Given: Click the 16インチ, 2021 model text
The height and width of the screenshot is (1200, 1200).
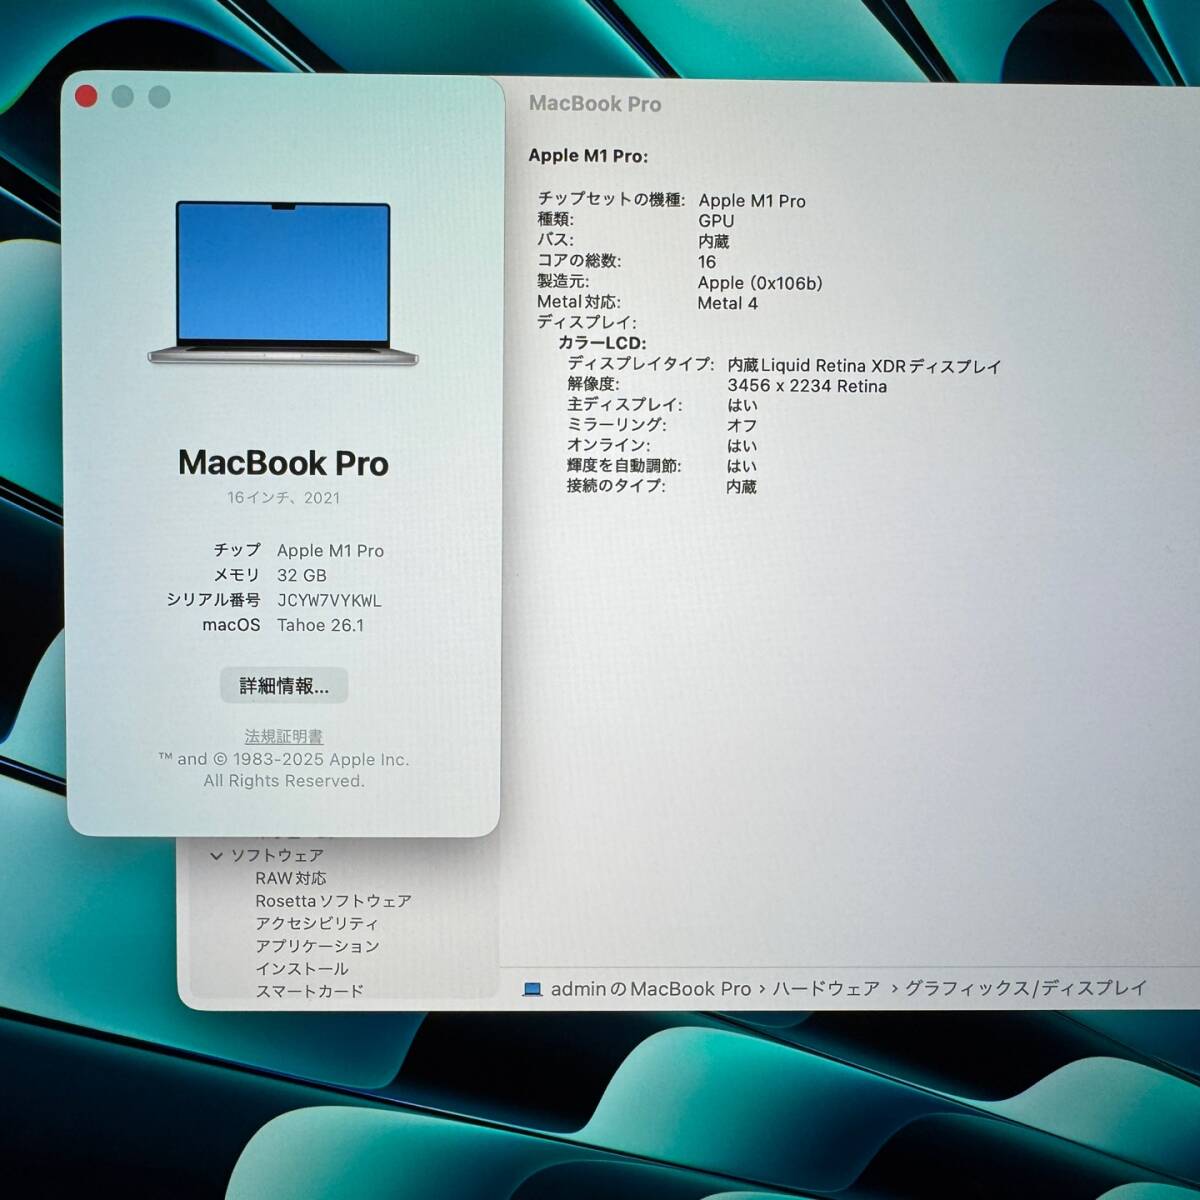Looking at the screenshot, I should coord(283,497).
